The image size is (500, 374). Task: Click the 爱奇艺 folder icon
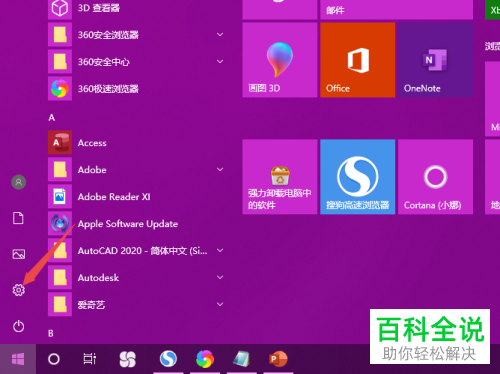tap(60, 304)
